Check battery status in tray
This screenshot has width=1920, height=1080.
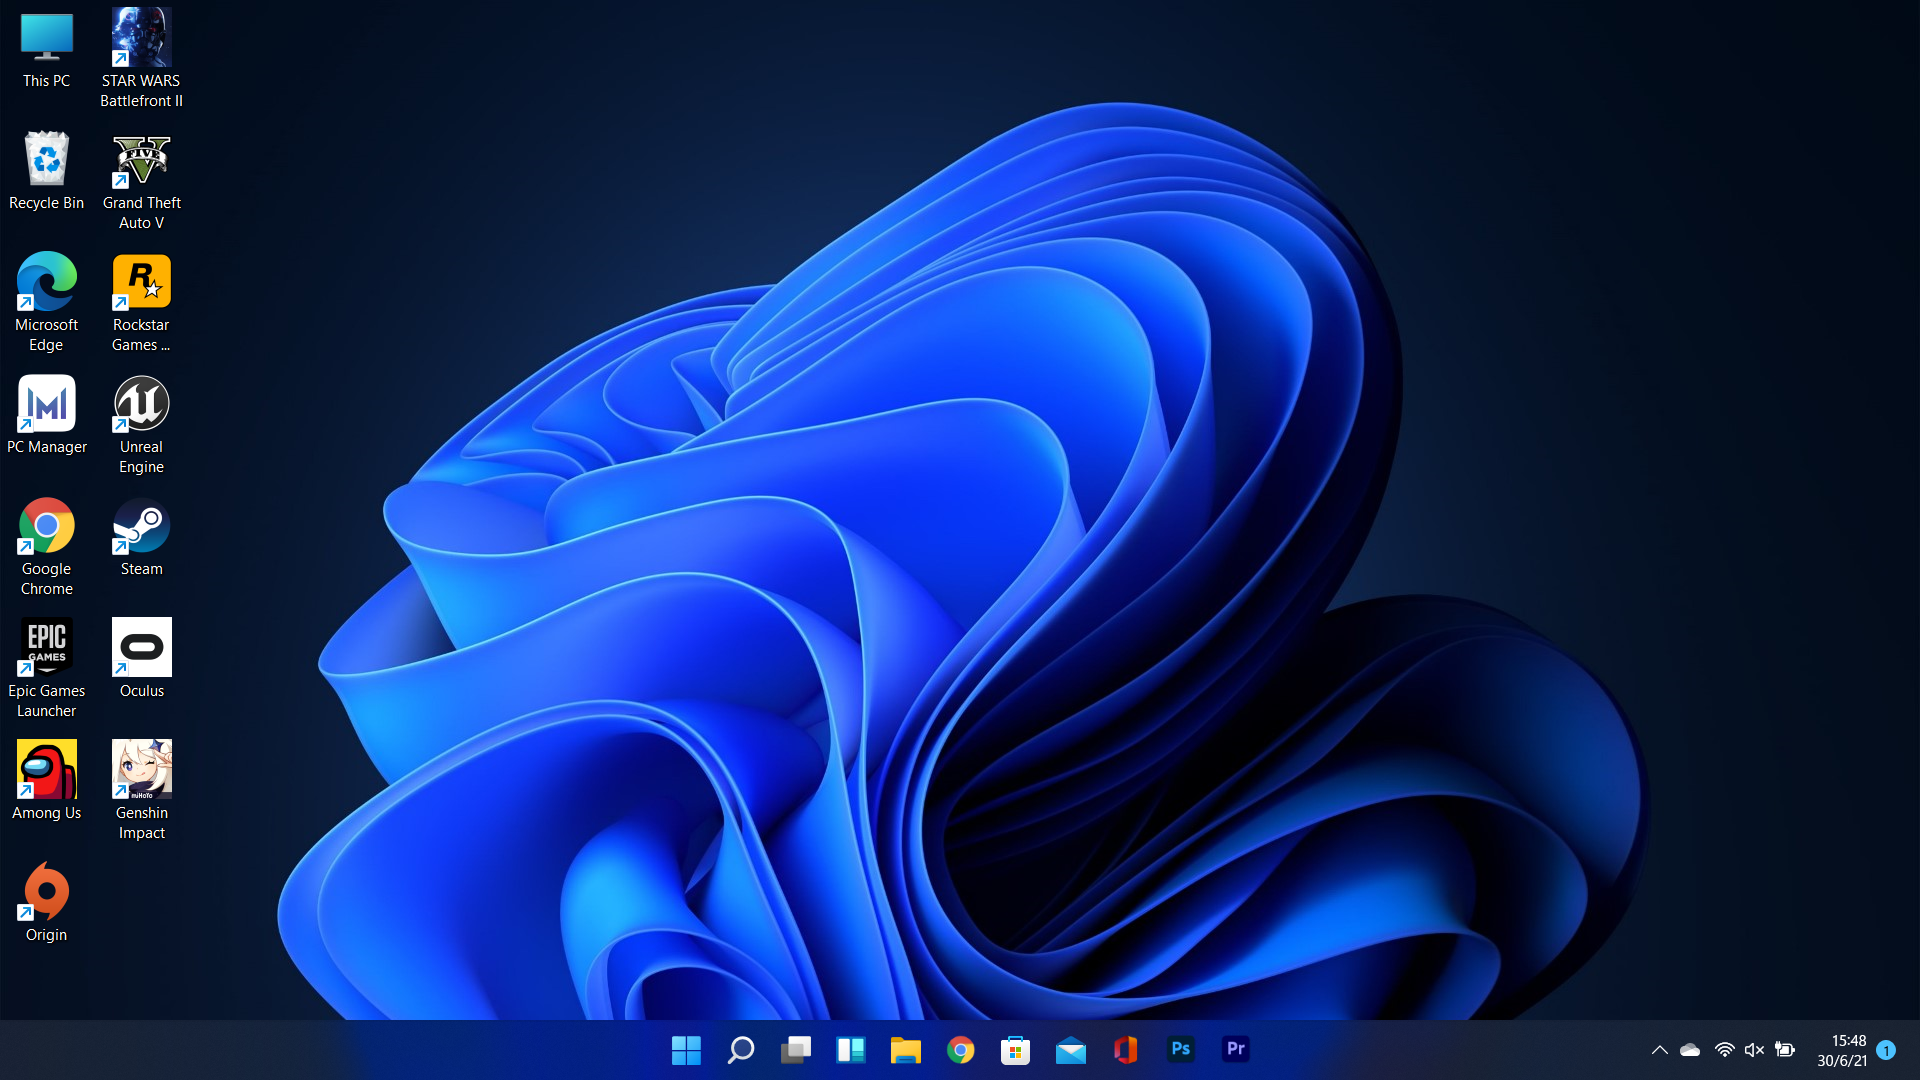click(x=1785, y=1050)
